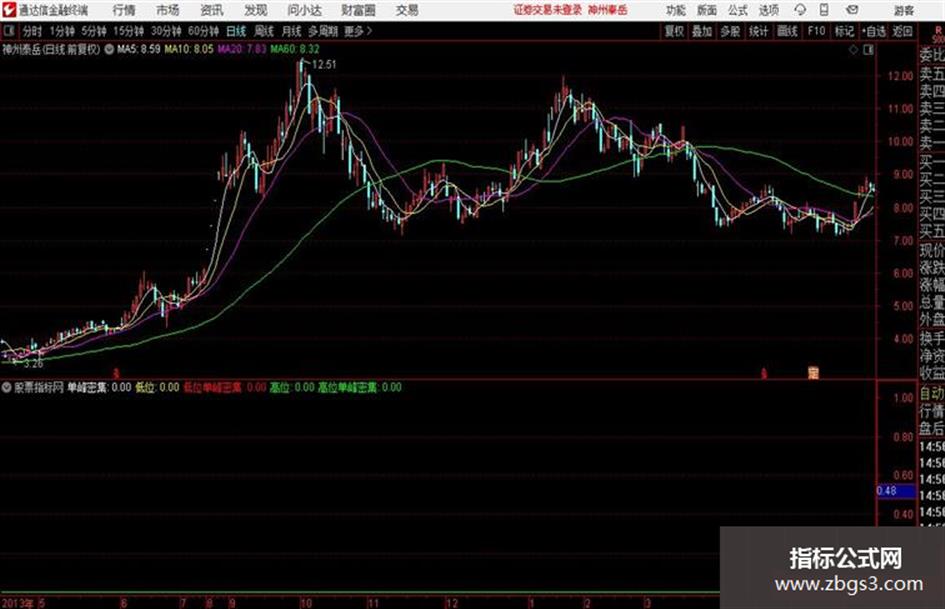Open the 公式 menu
The image size is (945, 609).
(x=738, y=10)
